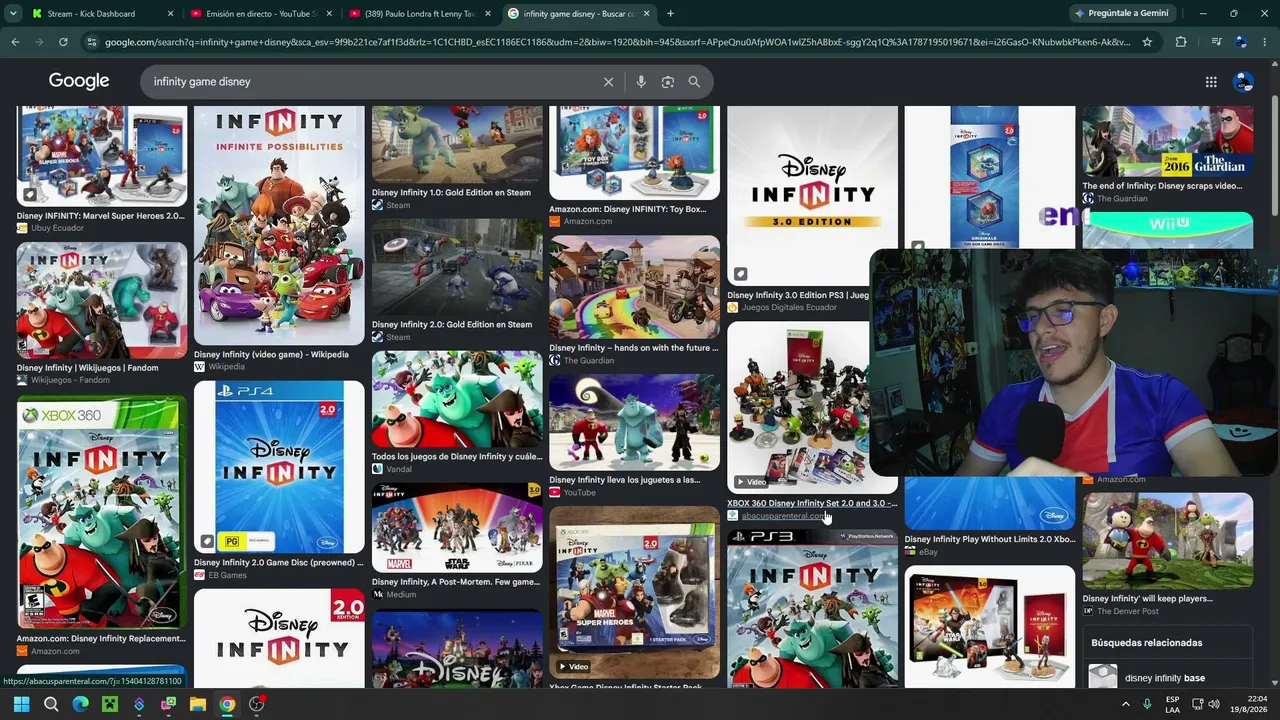Click the Pregúntale a Gemini button
The width and height of the screenshot is (1280, 720).
pyautogui.click(x=1121, y=13)
